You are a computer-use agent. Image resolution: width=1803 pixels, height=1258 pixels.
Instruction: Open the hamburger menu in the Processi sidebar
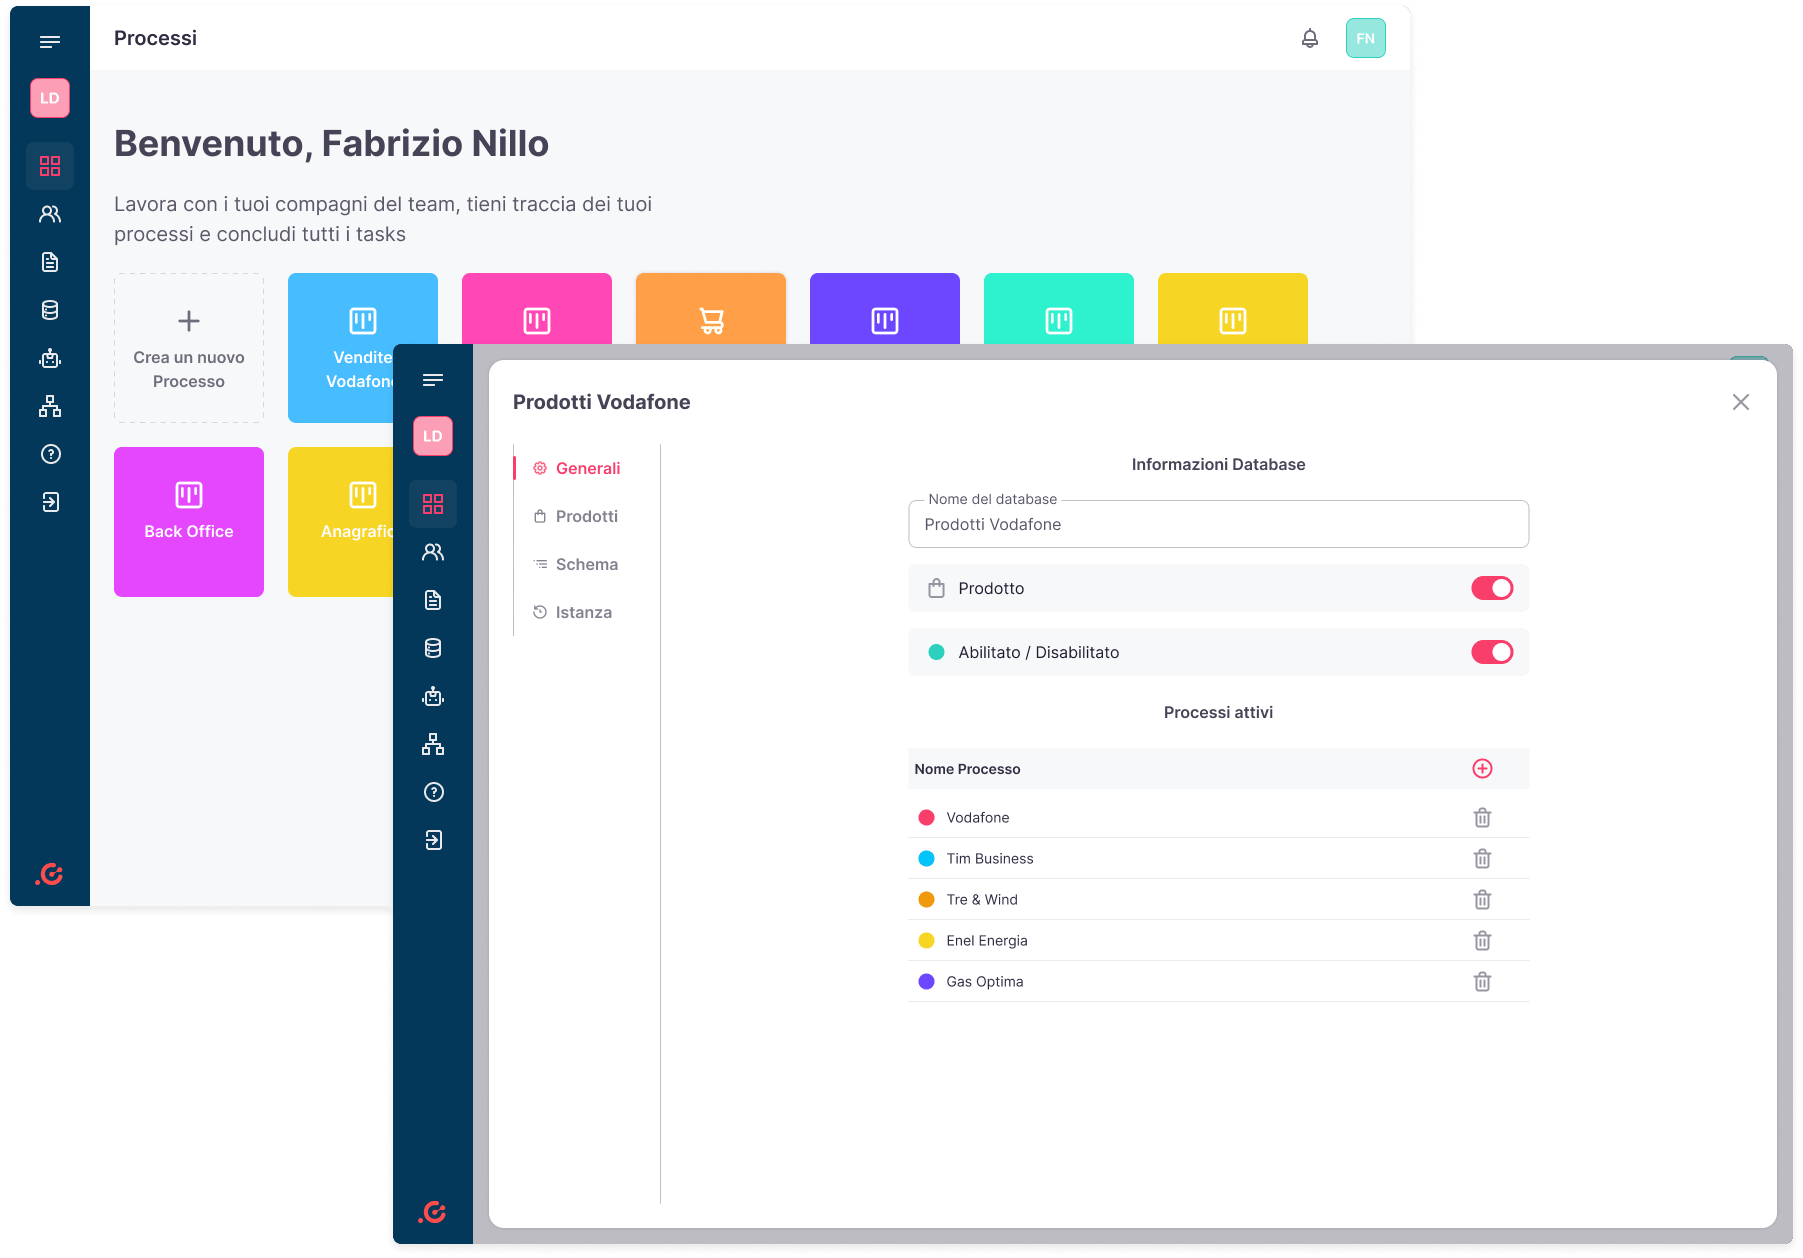tap(50, 42)
